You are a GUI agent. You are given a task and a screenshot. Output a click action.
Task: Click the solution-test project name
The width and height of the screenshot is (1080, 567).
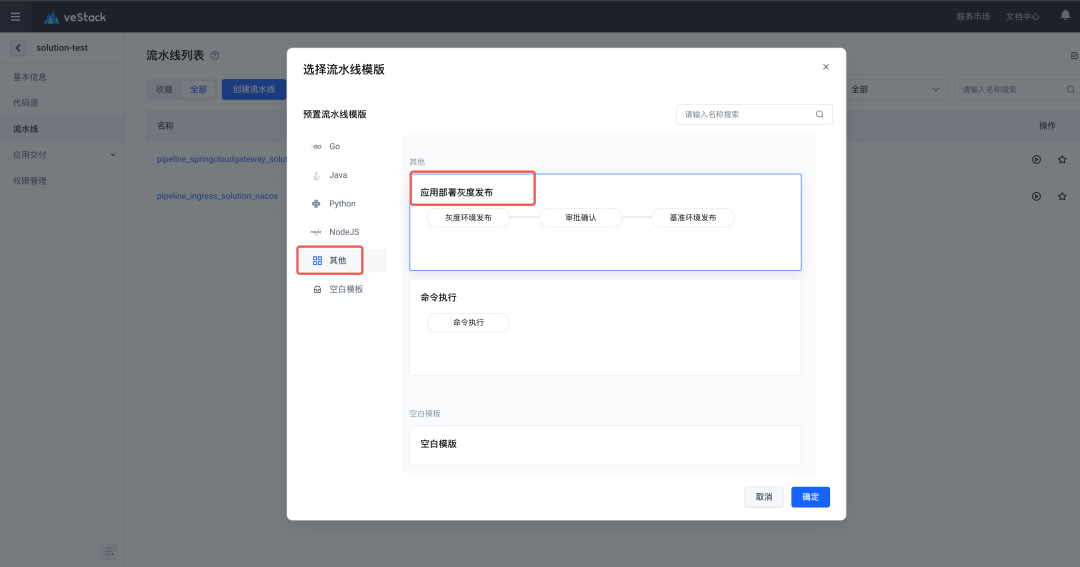(62, 48)
